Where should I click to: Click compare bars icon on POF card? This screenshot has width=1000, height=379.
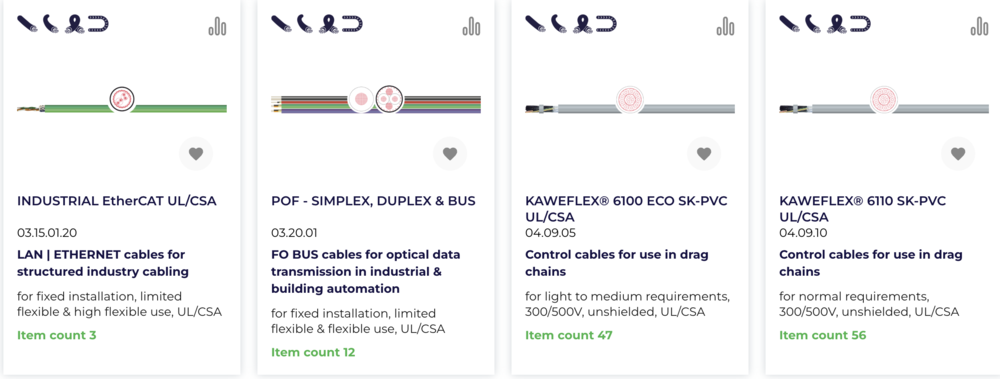471,26
